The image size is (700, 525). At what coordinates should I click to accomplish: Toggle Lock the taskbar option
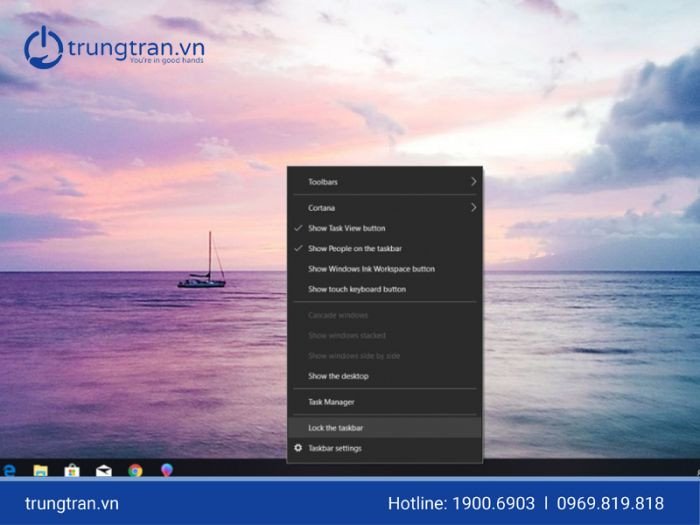(385, 428)
